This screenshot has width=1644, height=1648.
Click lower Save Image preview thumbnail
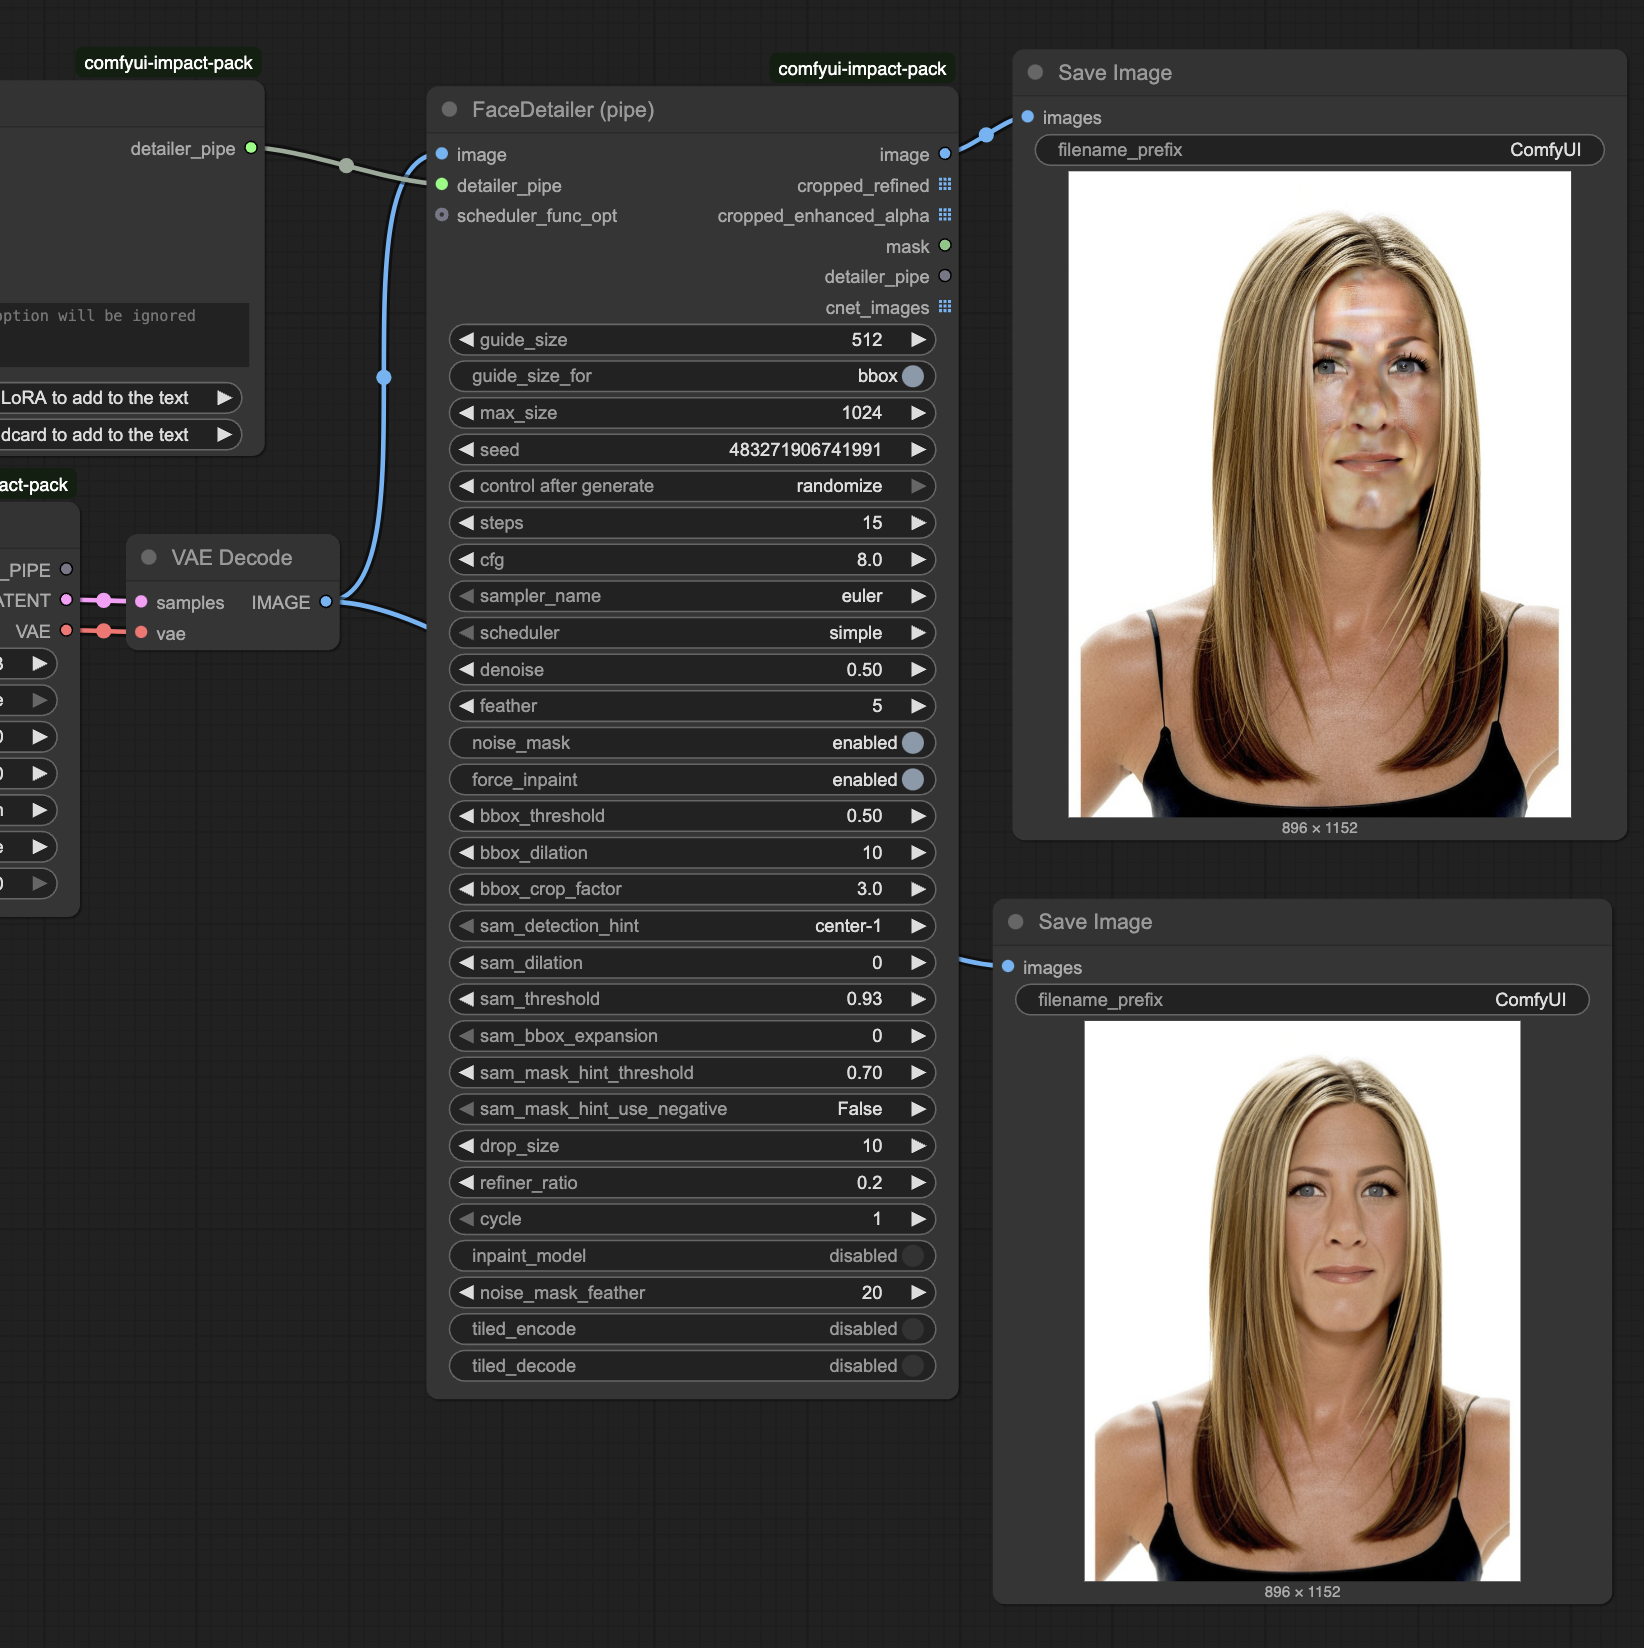(x=1302, y=1301)
